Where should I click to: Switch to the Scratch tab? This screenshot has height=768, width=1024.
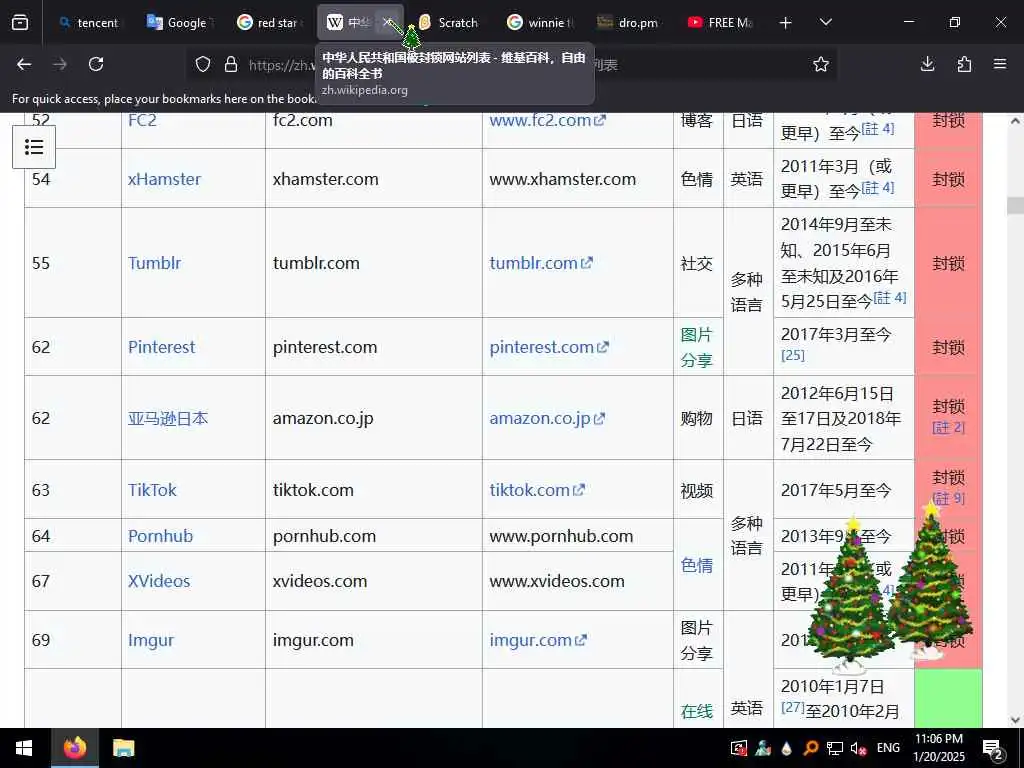449,23
